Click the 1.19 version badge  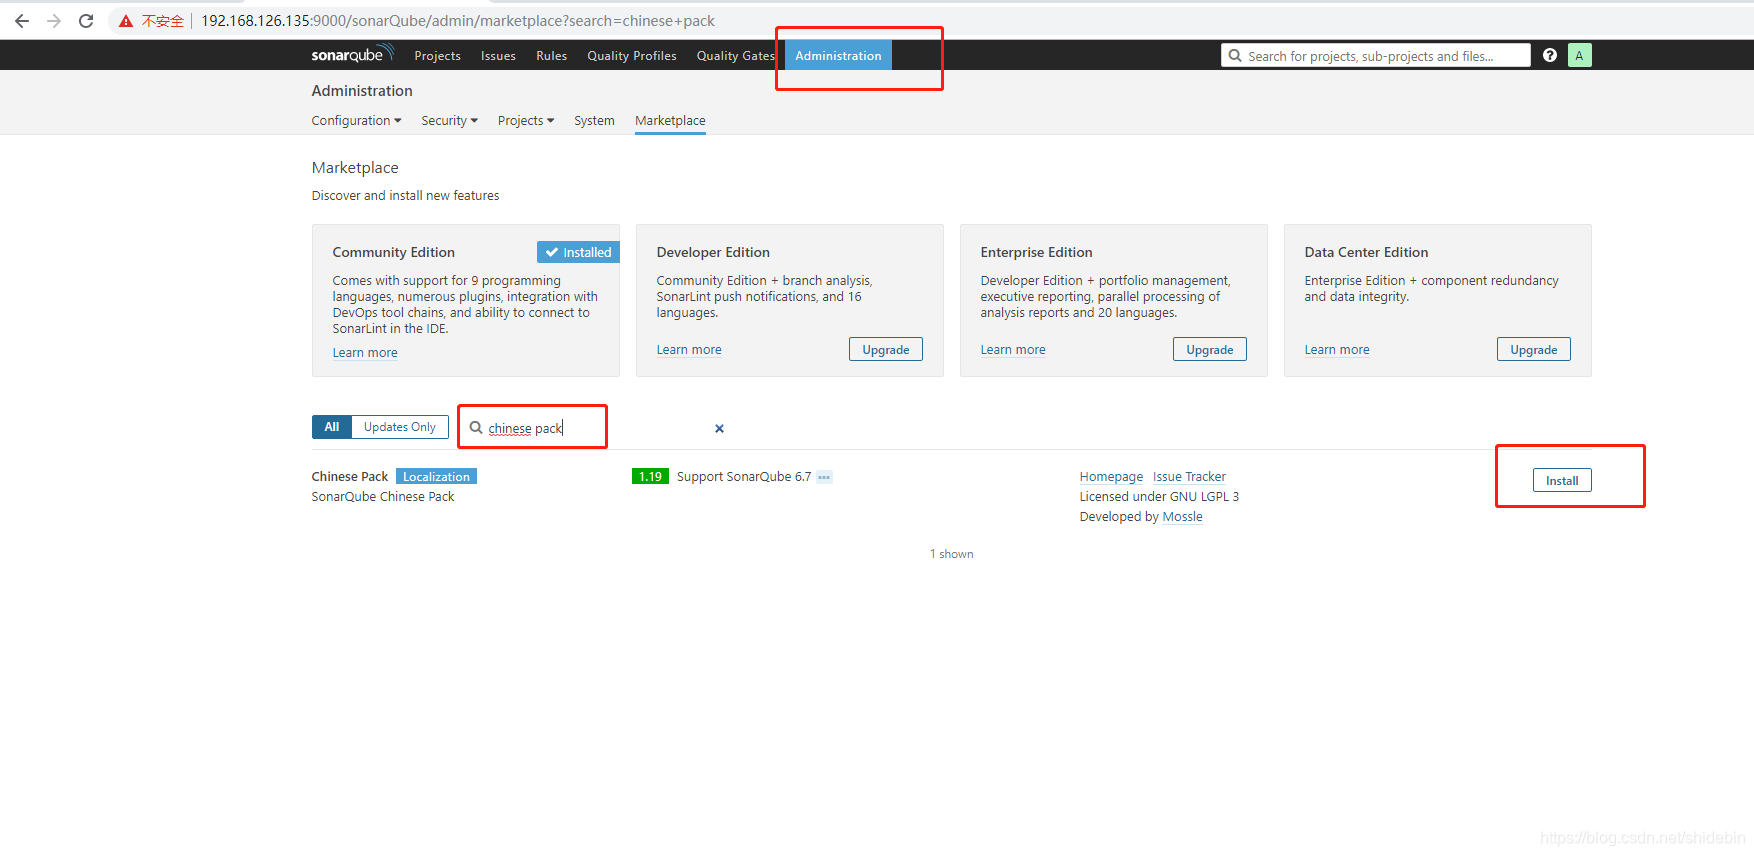tap(650, 476)
